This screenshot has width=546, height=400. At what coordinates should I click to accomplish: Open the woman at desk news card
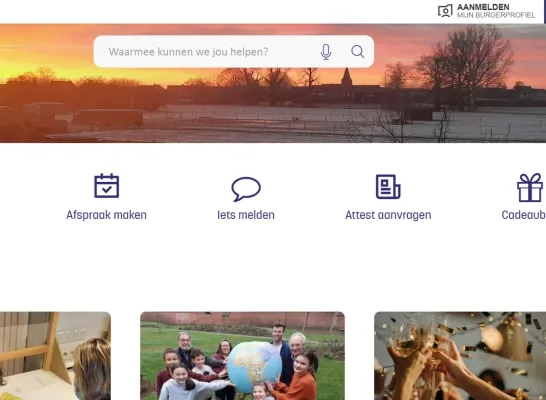[x=55, y=356]
